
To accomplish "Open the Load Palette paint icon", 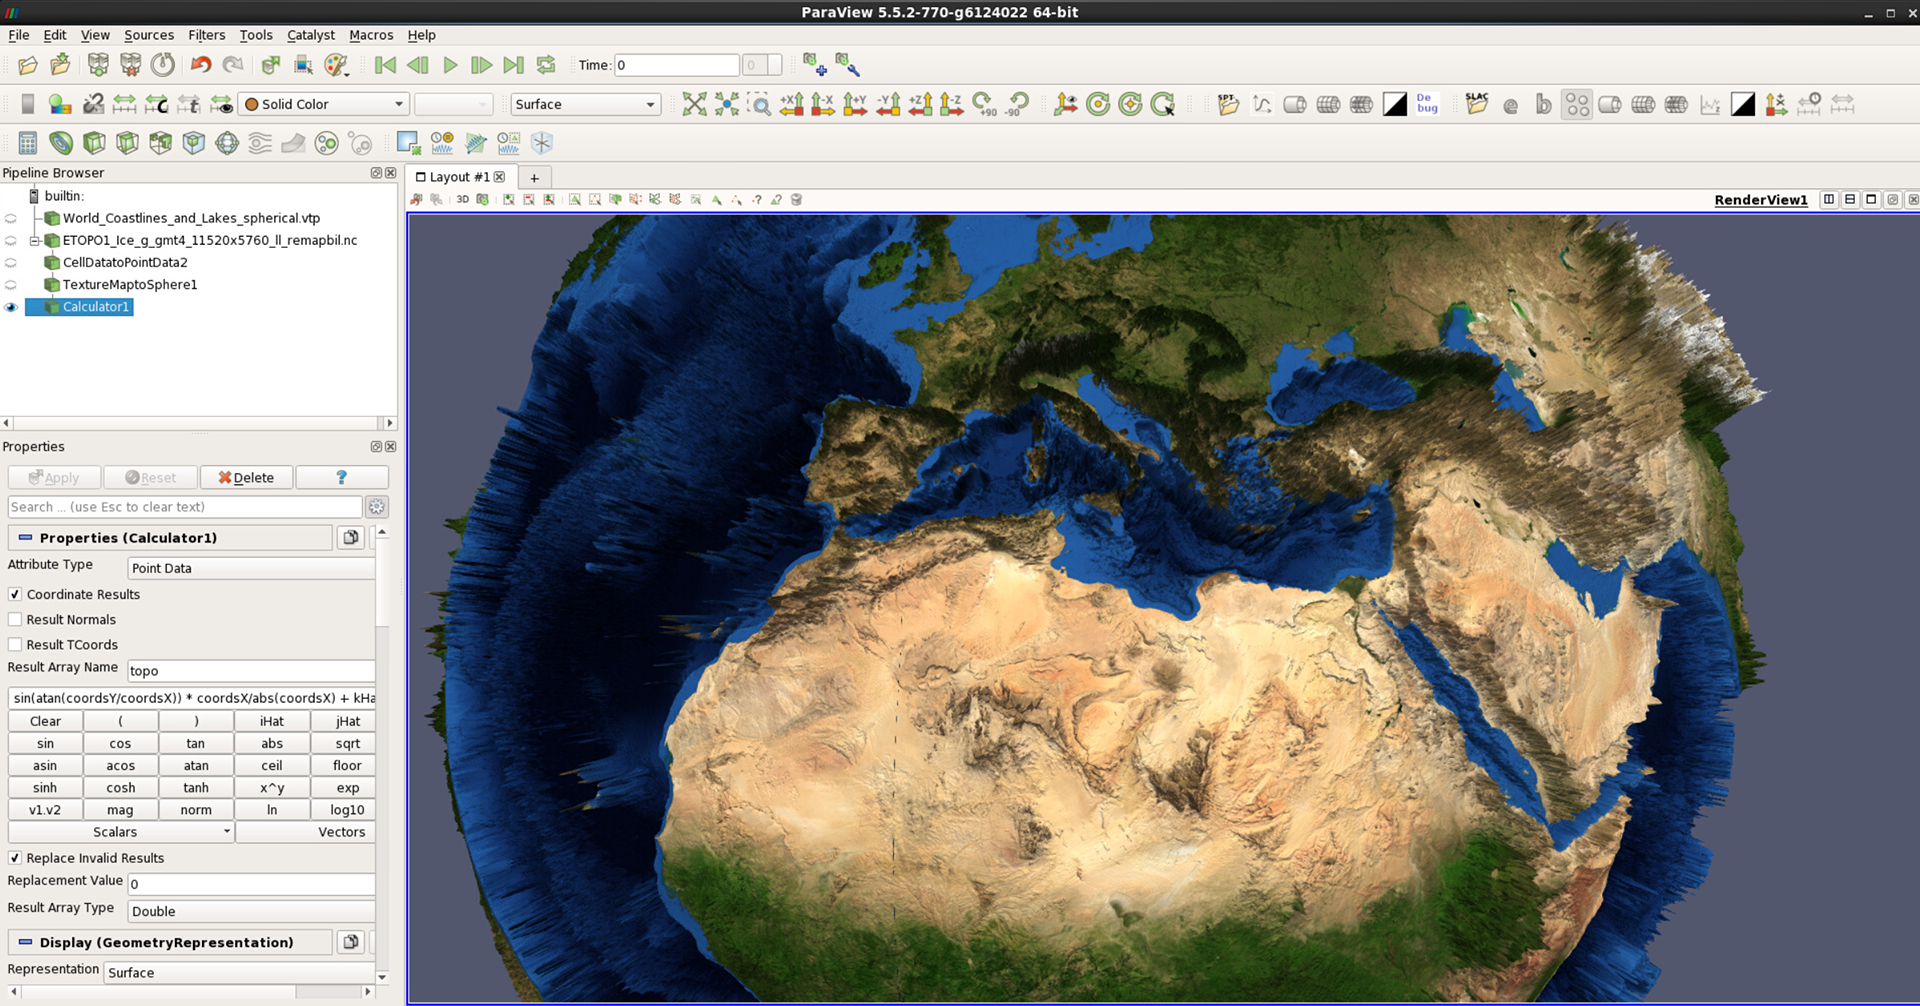I will 337,65.
